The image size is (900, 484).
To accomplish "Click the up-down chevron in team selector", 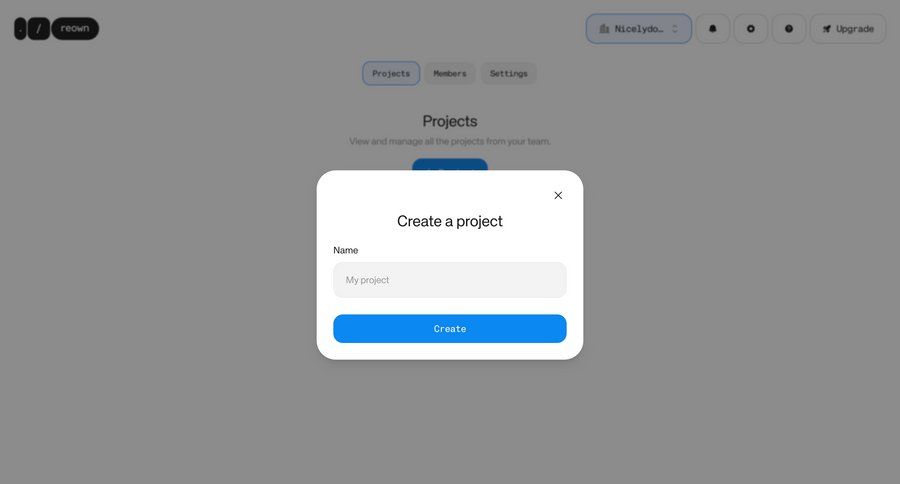I will pyautogui.click(x=675, y=29).
